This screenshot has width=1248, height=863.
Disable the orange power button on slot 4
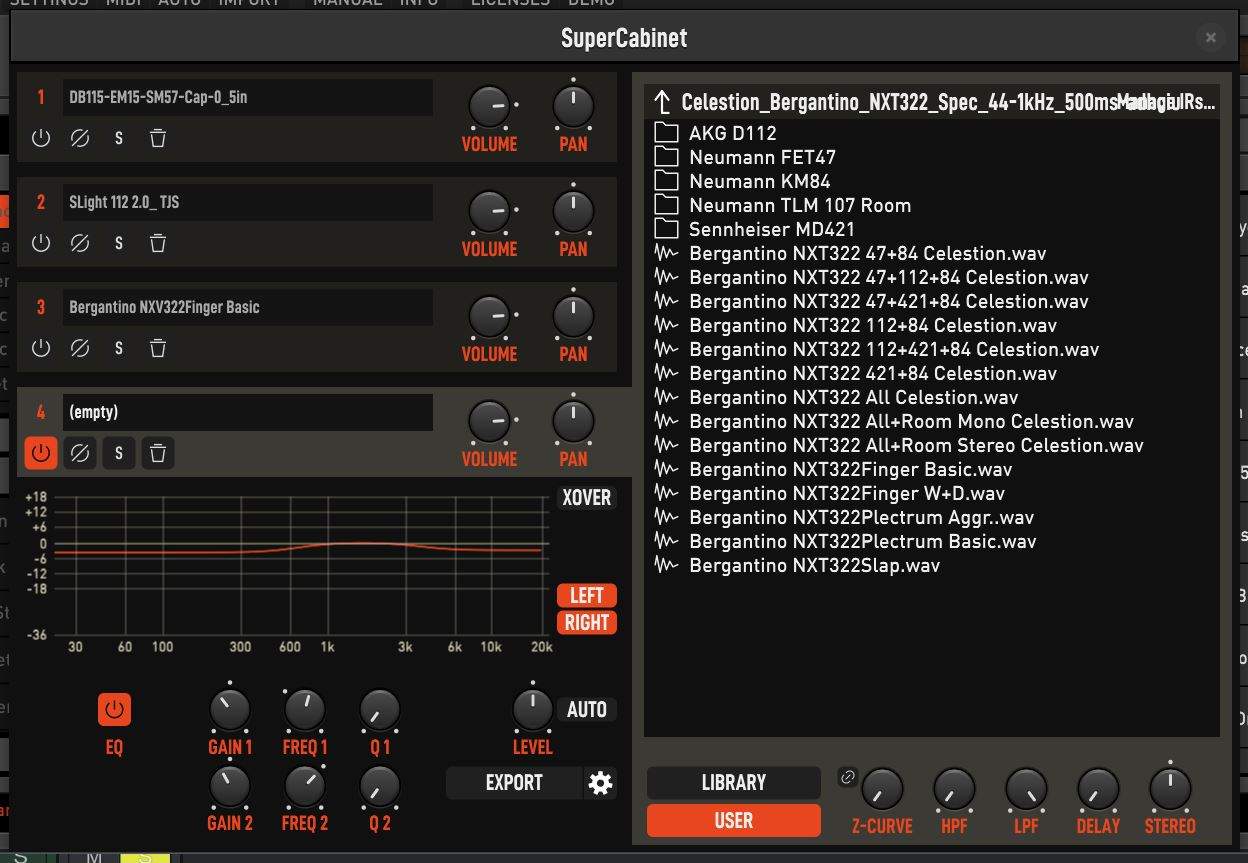coord(41,453)
